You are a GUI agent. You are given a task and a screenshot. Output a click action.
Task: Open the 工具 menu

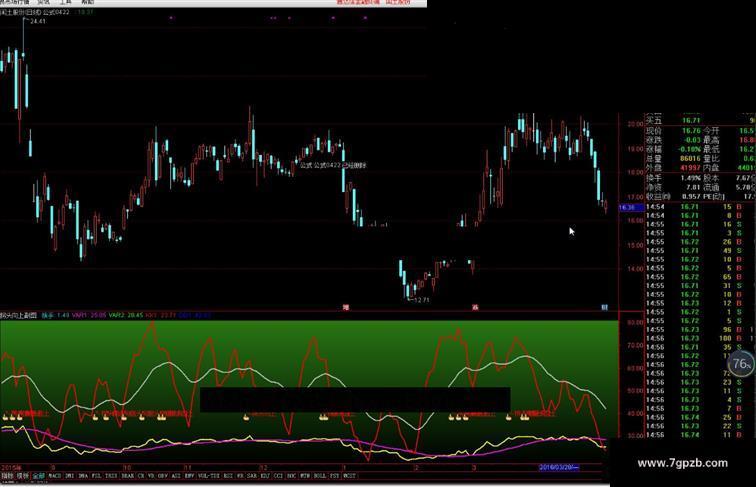[x=66, y=2]
